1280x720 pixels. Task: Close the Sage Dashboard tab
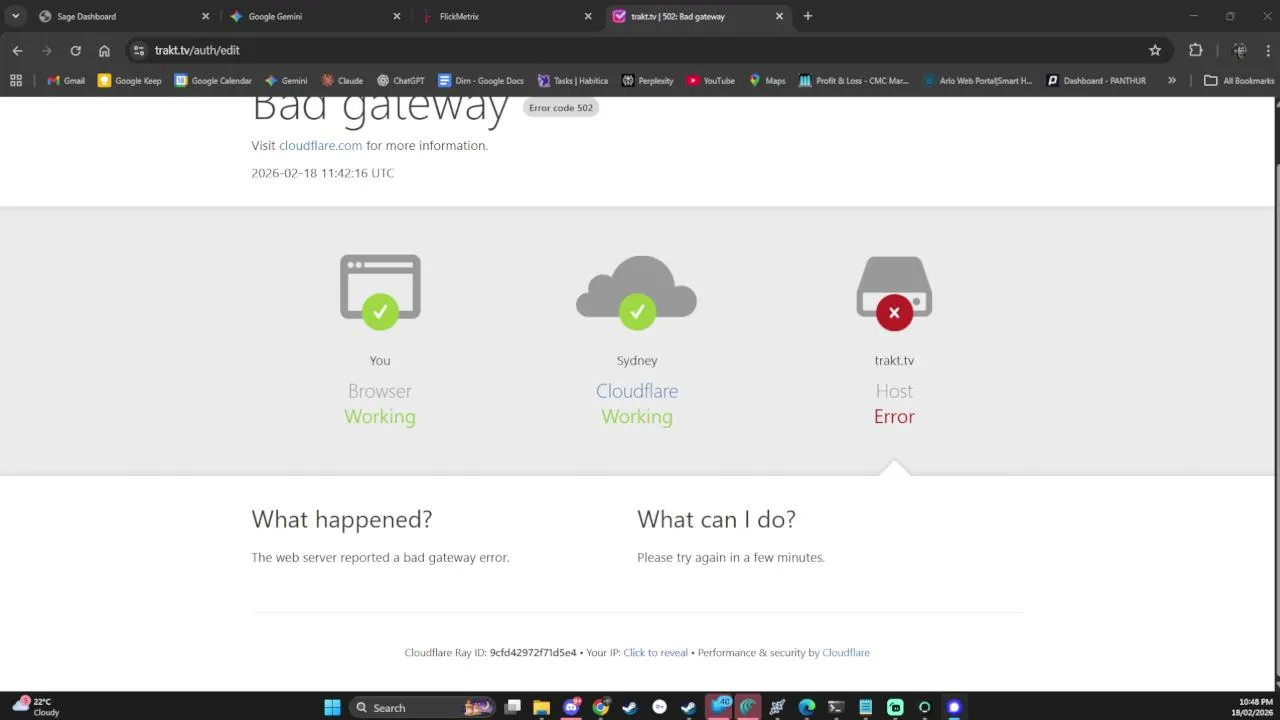(205, 16)
